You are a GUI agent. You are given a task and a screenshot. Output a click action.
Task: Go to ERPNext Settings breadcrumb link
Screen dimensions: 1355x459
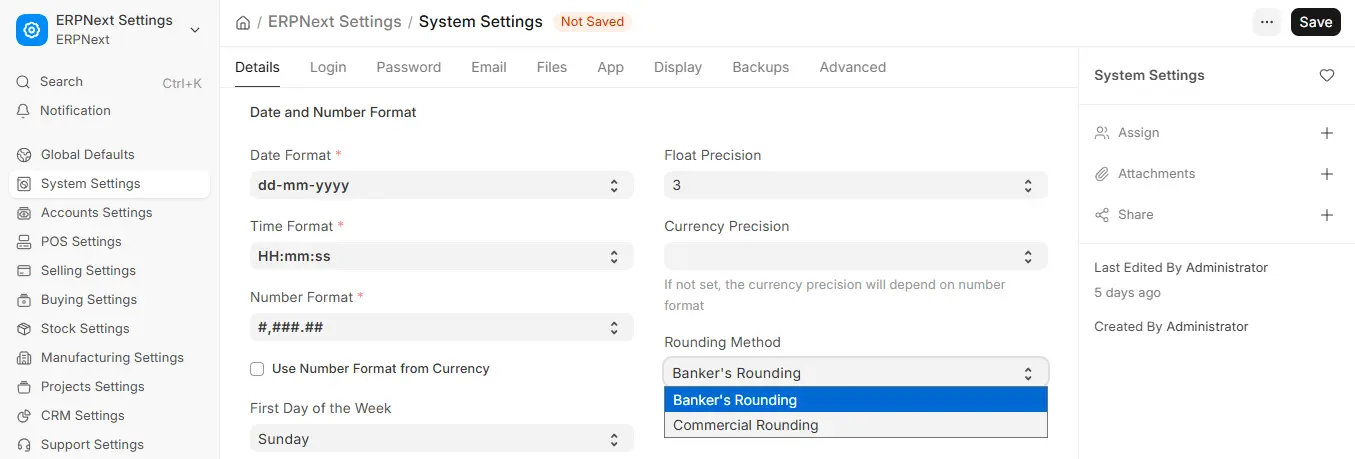(x=335, y=22)
